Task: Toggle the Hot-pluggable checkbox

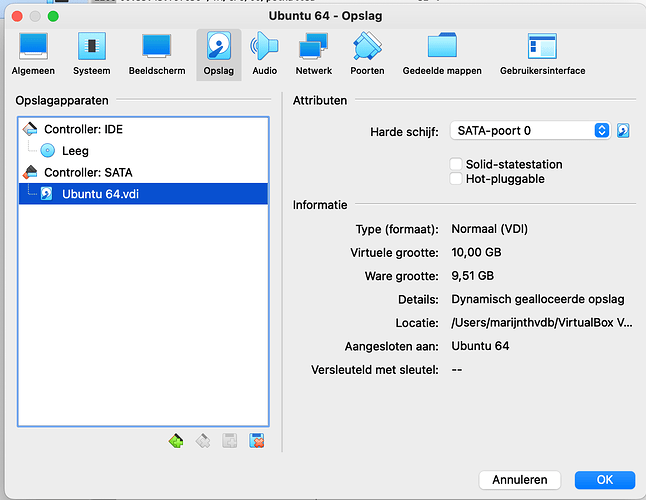Action: 457,179
